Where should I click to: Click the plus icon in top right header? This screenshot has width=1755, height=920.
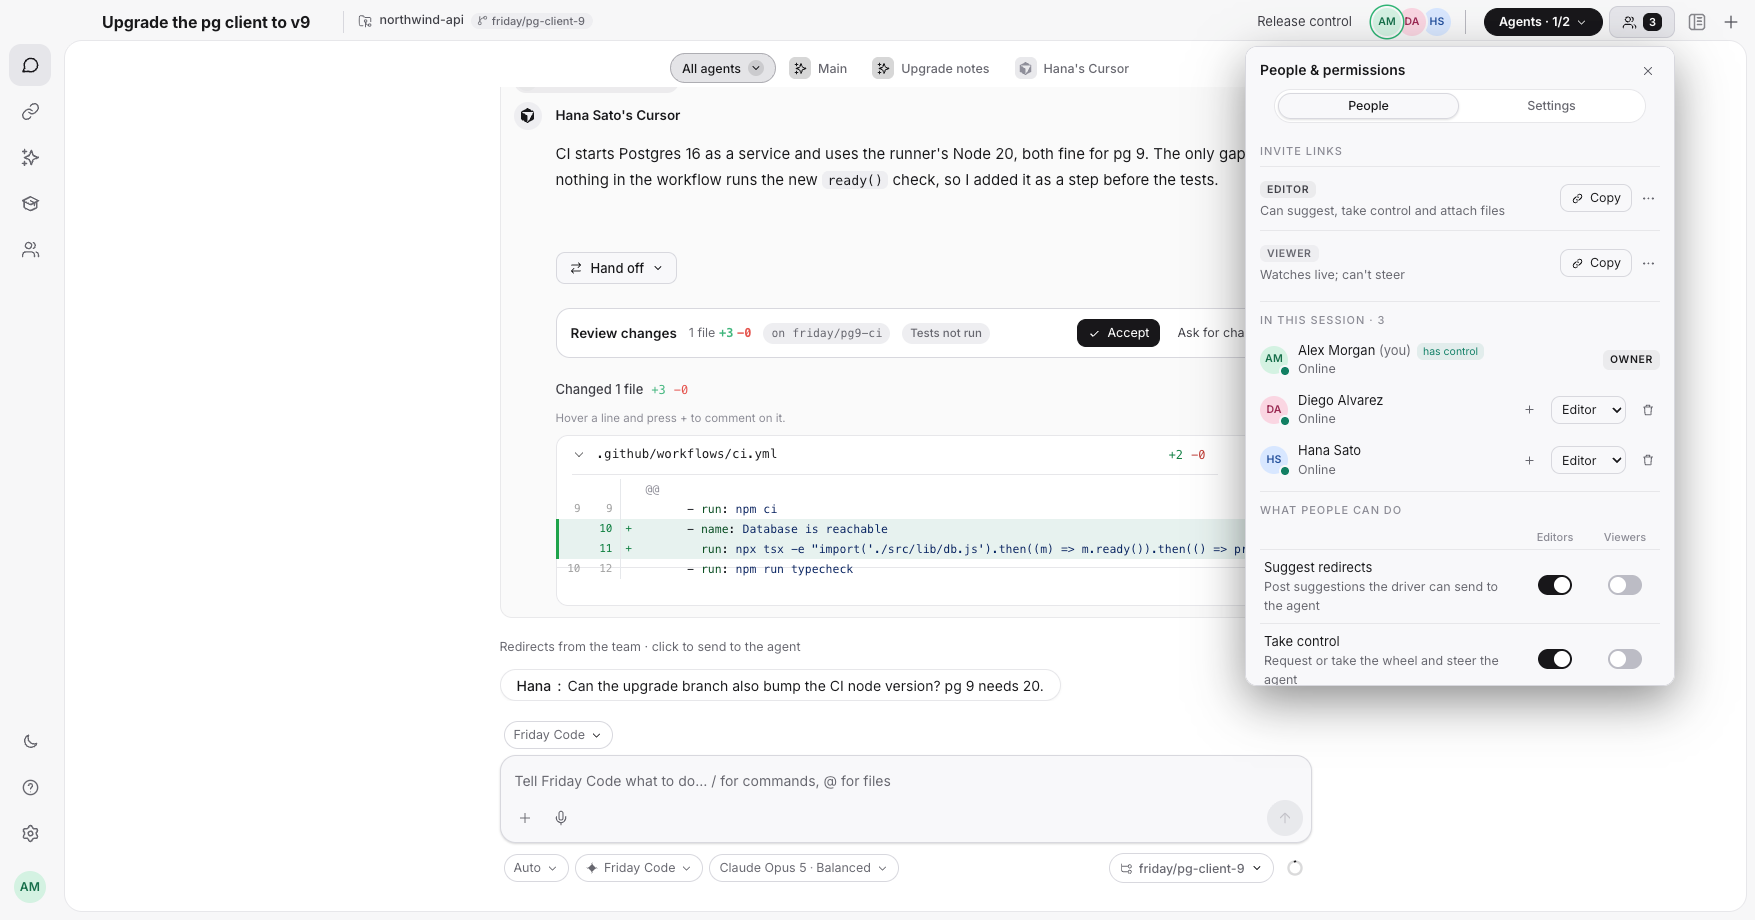[x=1730, y=21]
